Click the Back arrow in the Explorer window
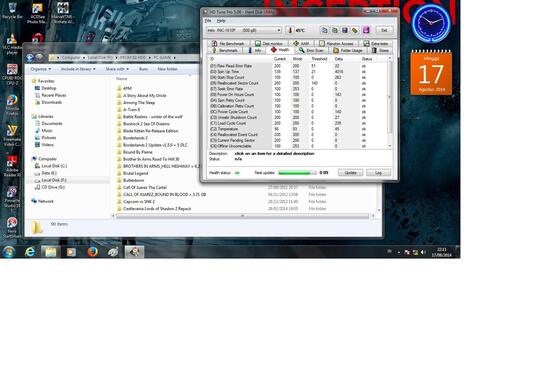Screen dimensions: 540x366 click(x=30, y=57)
